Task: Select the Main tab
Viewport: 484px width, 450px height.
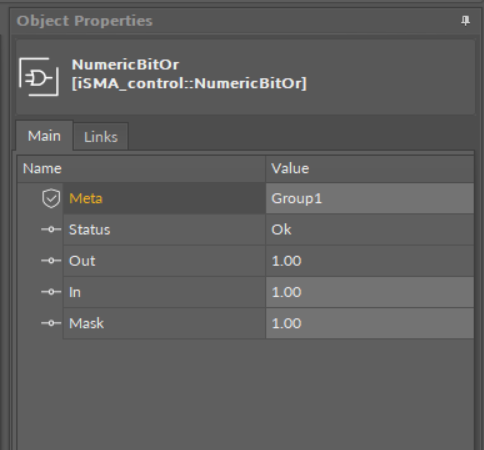Action: tap(44, 136)
